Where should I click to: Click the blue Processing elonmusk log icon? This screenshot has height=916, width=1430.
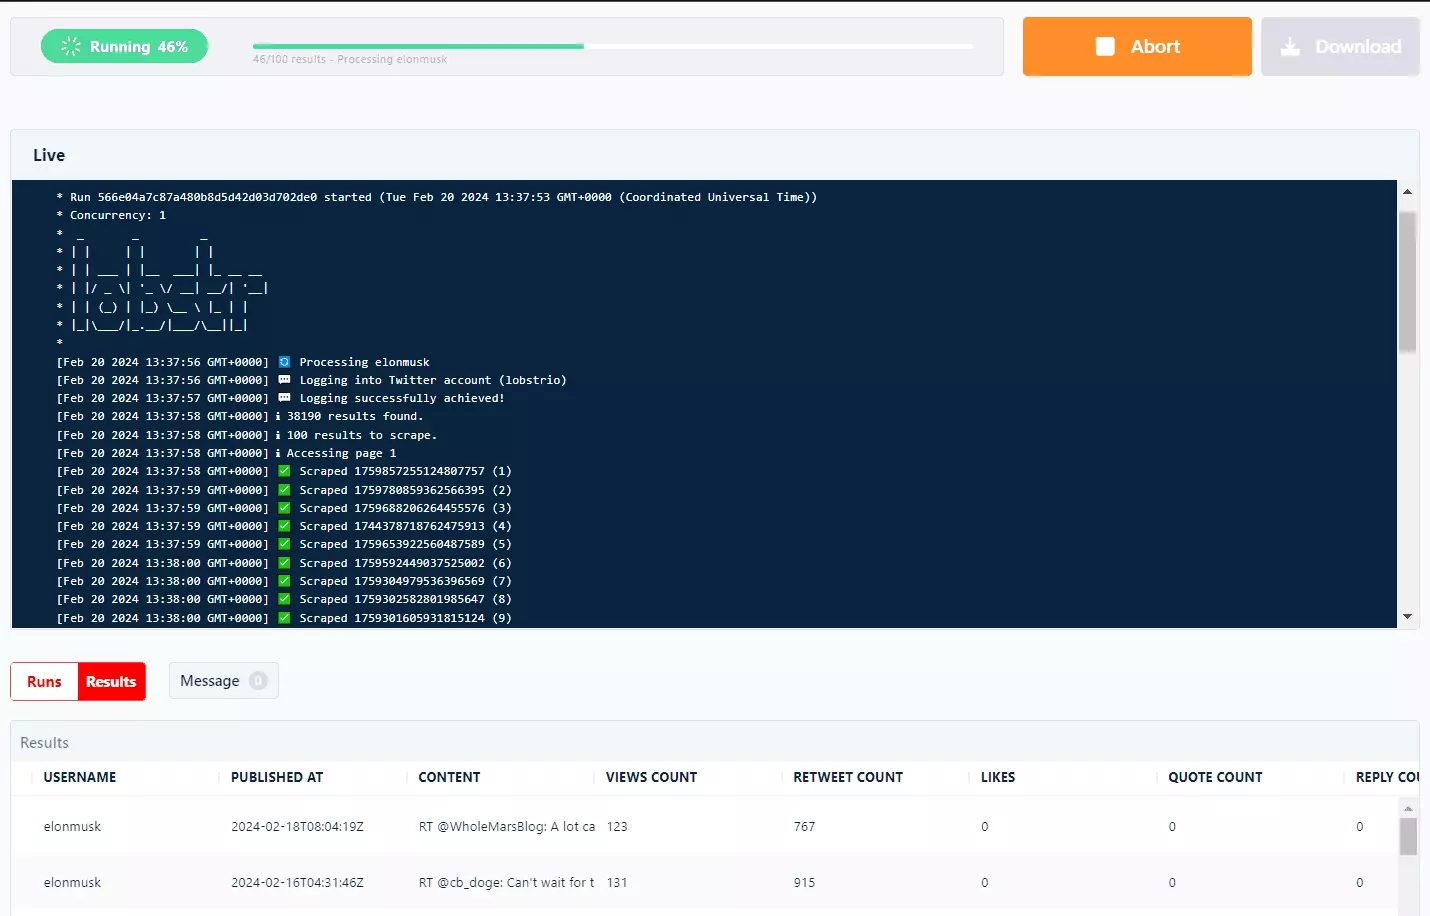pos(284,362)
